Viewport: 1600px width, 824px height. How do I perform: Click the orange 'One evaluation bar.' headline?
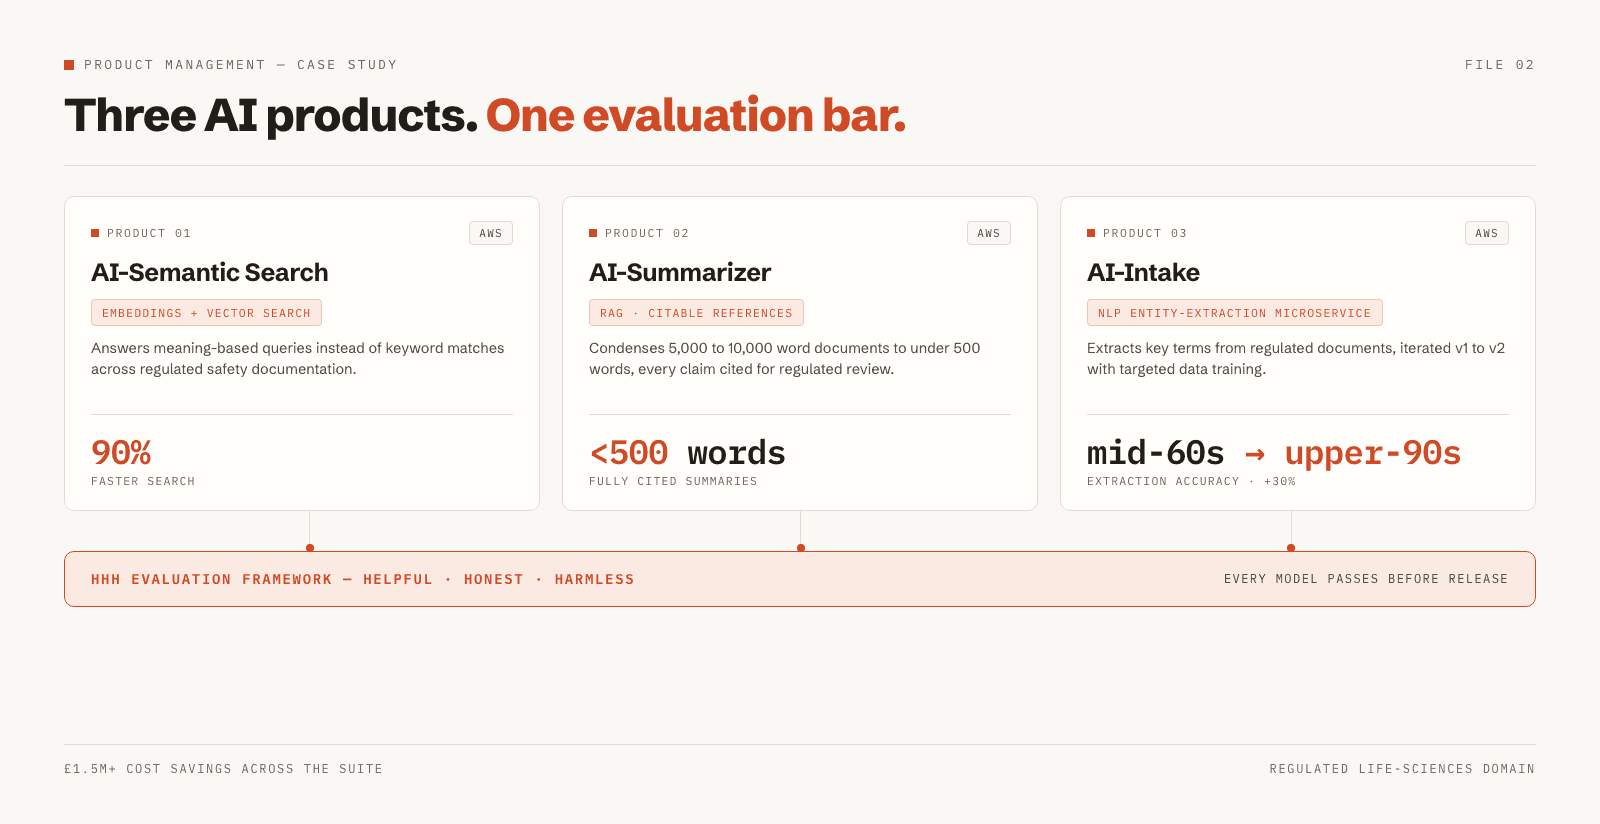[x=696, y=116]
